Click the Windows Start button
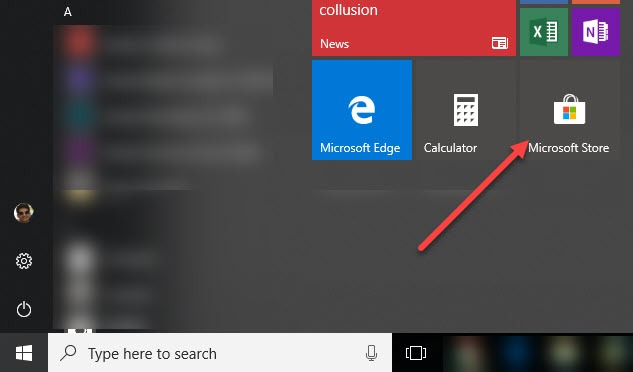This screenshot has height=372, width=633. pyautogui.click(x=24, y=353)
